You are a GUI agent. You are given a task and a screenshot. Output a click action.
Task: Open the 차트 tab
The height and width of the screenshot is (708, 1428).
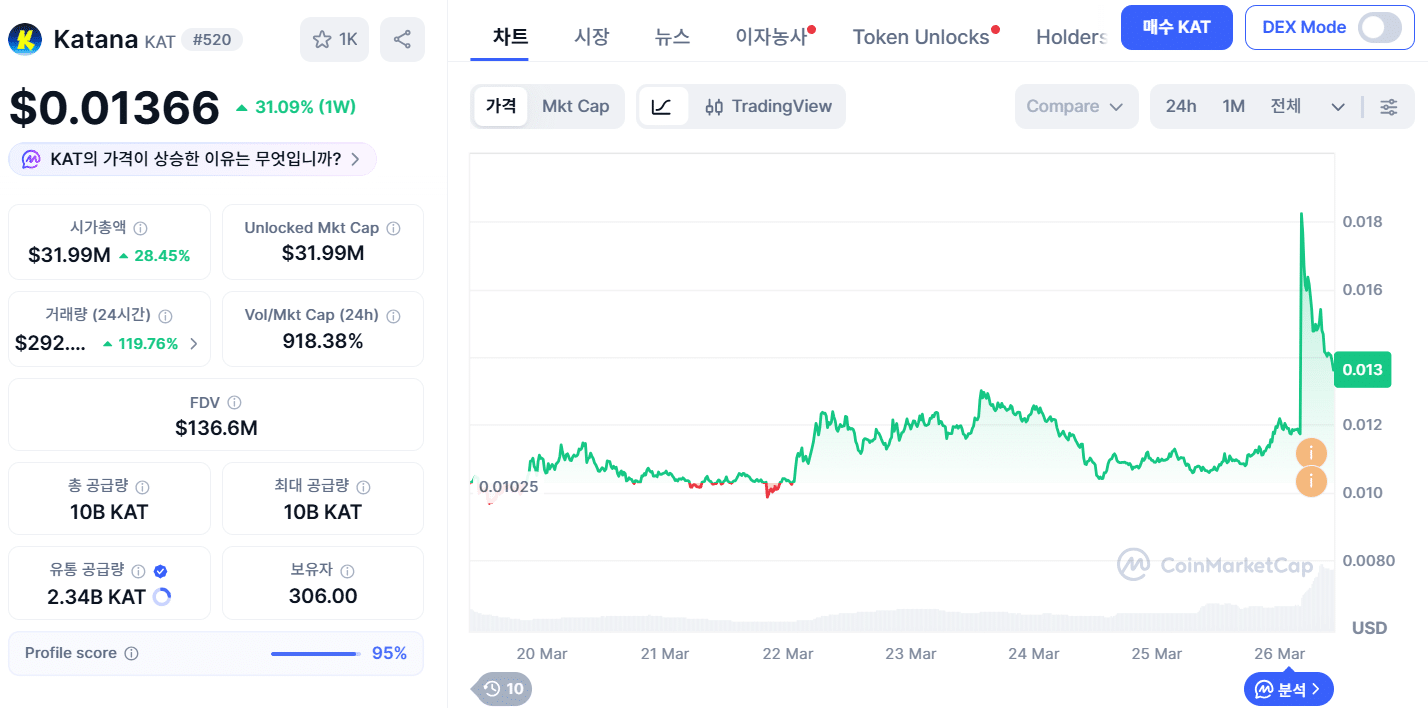510,37
